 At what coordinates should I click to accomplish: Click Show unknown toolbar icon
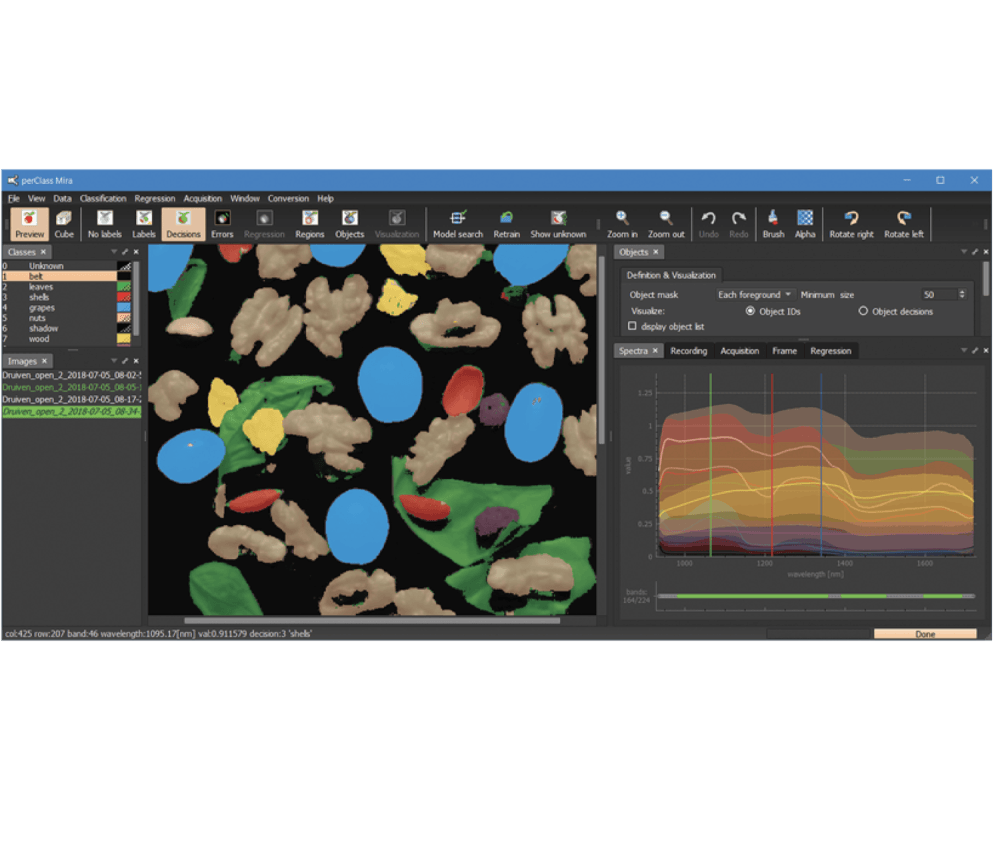coord(558,224)
